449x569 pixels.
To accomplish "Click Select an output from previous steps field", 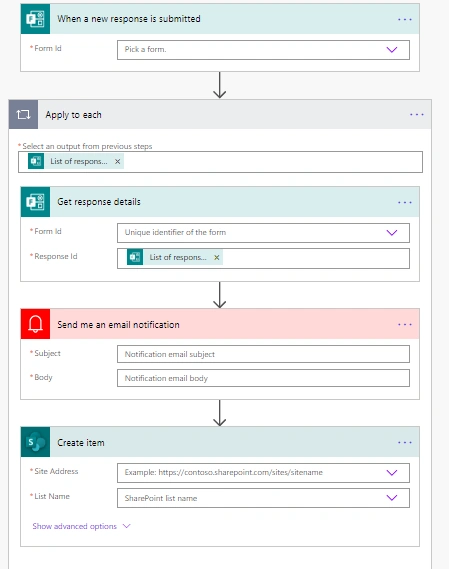I will coord(220,162).
